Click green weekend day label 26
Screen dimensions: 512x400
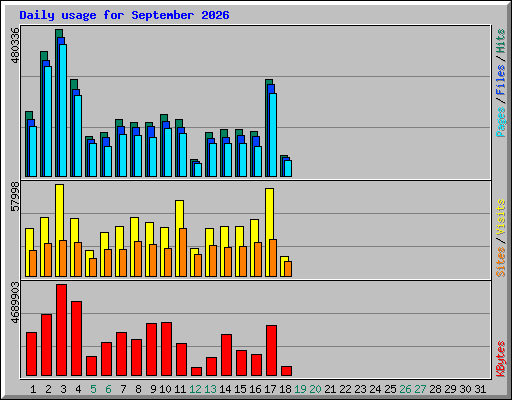(405, 389)
